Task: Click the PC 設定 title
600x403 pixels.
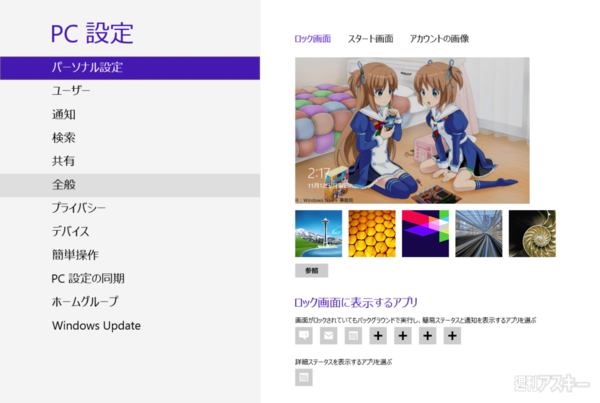Action: point(92,33)
